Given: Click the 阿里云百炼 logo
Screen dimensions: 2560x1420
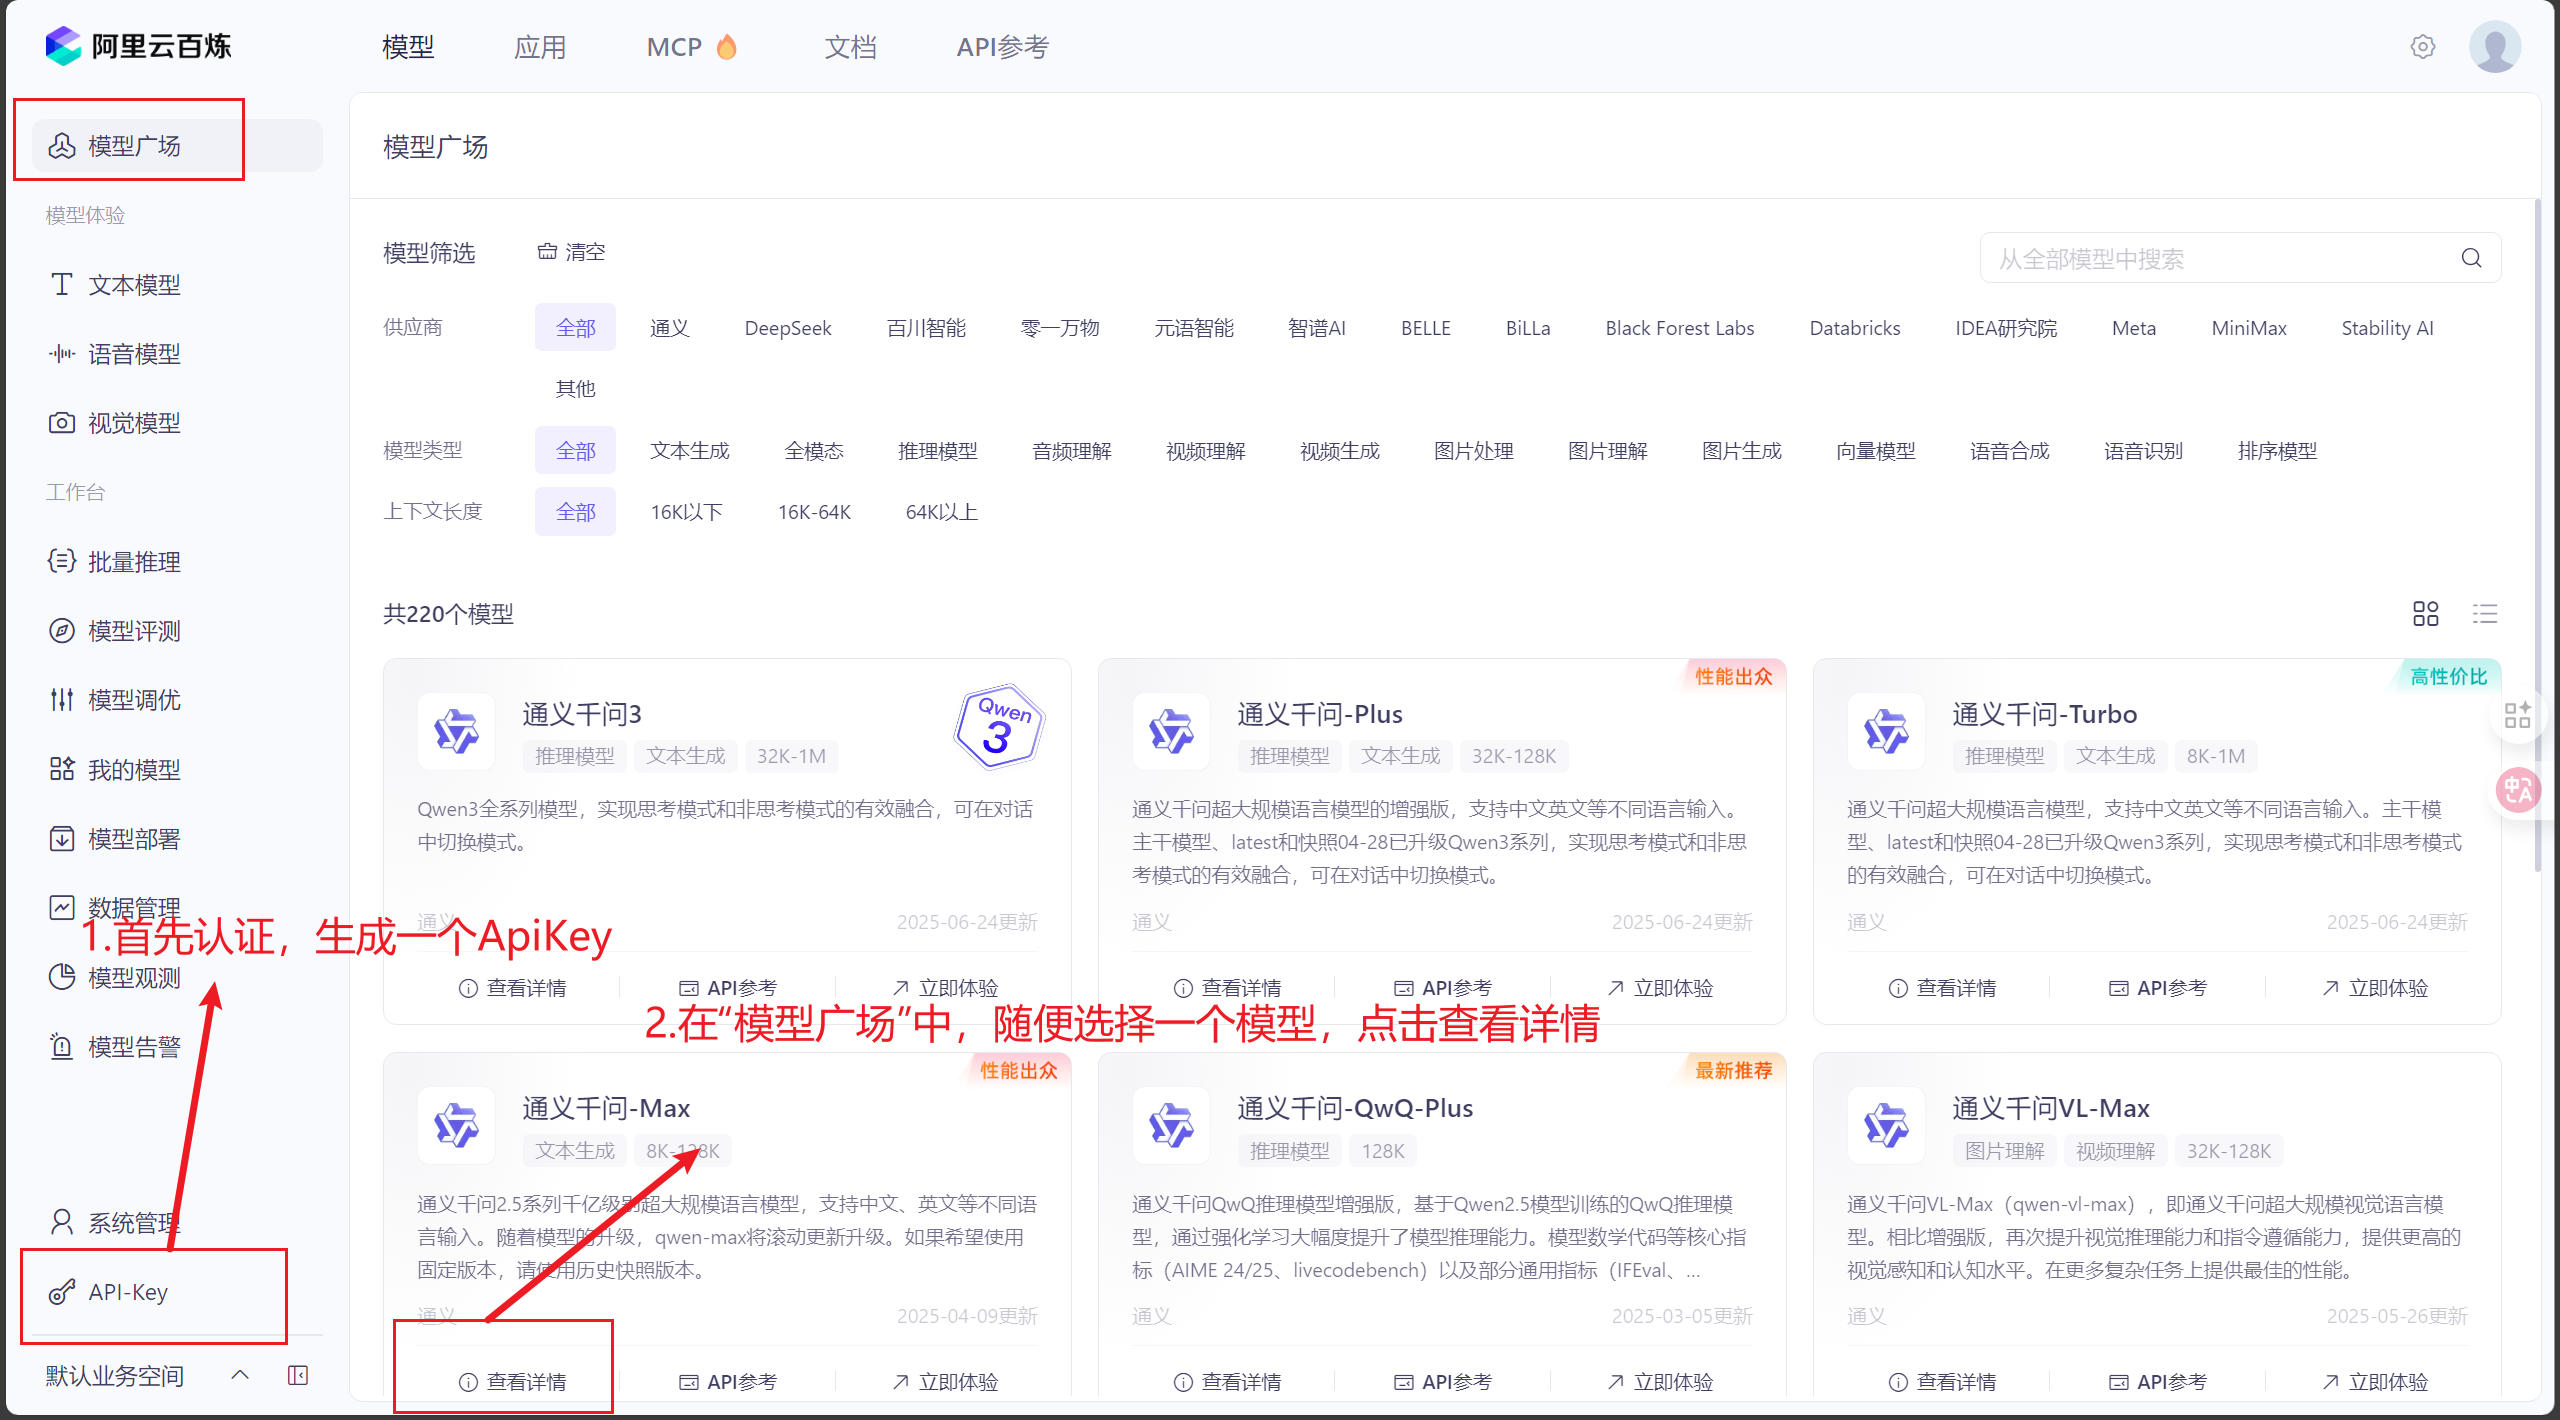Looking at the screenshot, I should pyautogui.click(x=138, y=46).
